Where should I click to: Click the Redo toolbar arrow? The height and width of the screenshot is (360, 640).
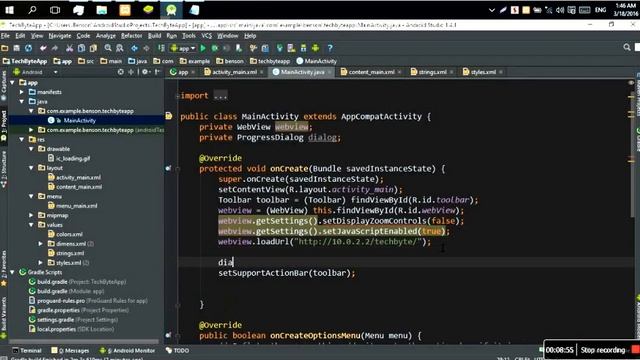(x=55, y=48)
